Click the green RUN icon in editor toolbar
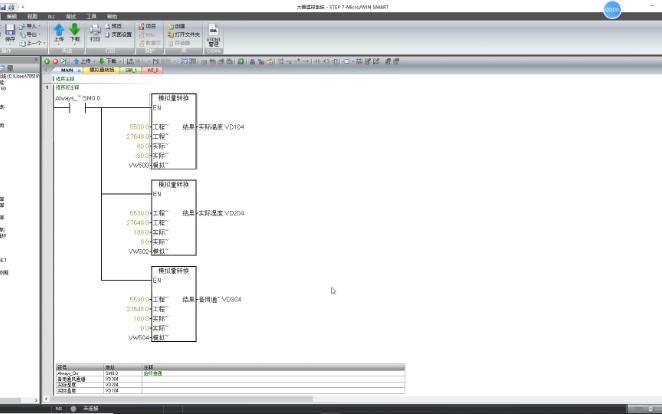 47,61
